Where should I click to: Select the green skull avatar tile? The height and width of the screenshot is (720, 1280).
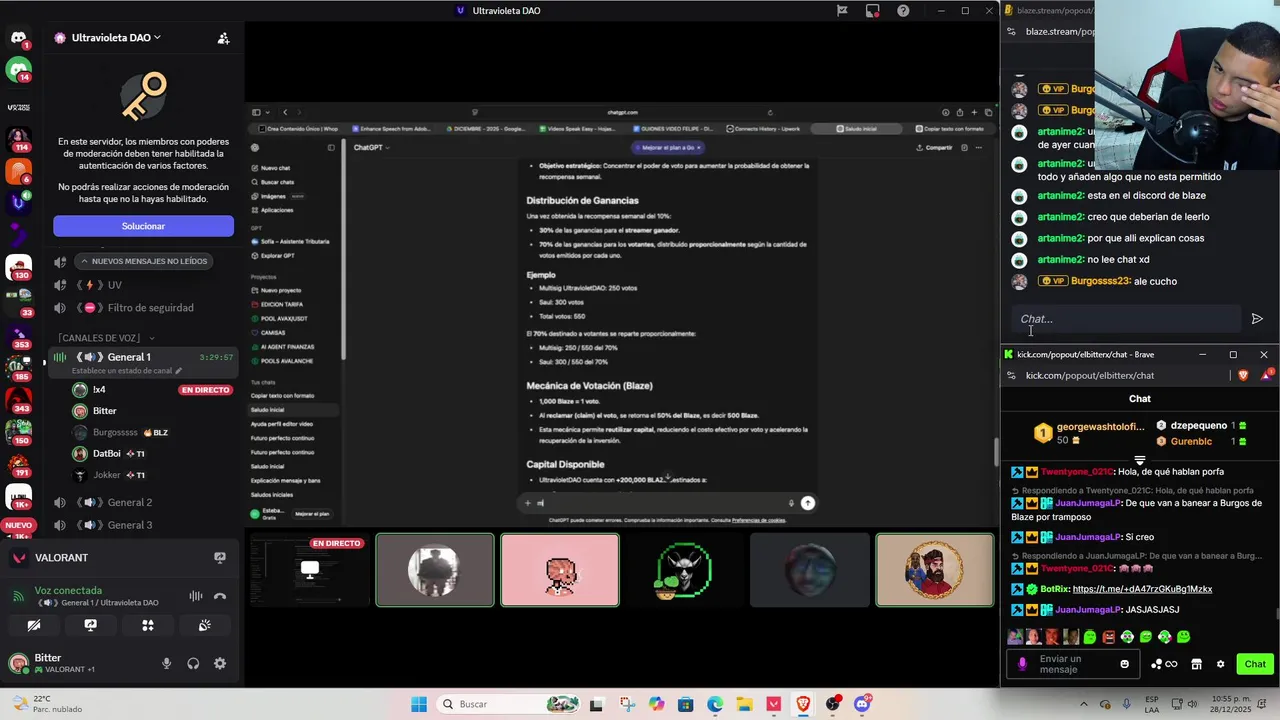[x=685, y=570]
